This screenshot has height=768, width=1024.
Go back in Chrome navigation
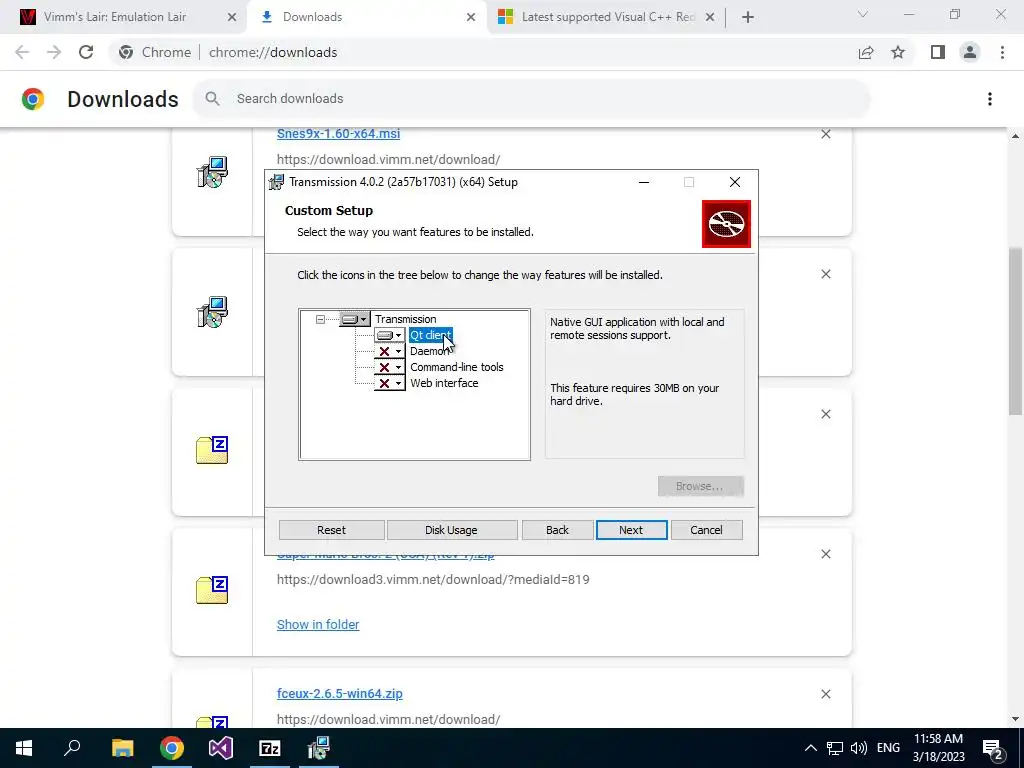[x=22, y=52]
